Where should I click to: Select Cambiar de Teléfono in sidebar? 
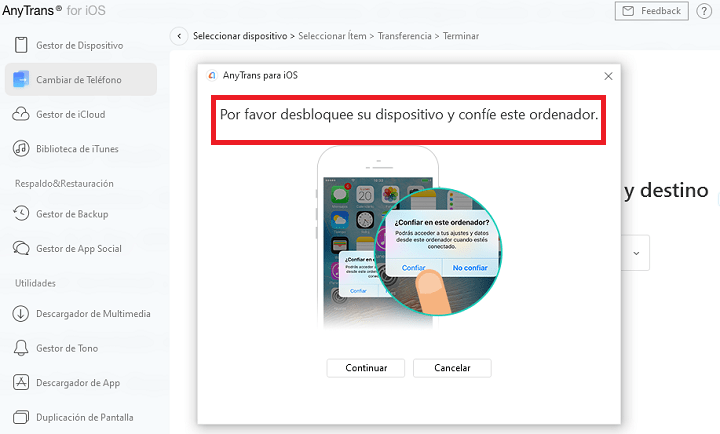(x=81, y=79)
